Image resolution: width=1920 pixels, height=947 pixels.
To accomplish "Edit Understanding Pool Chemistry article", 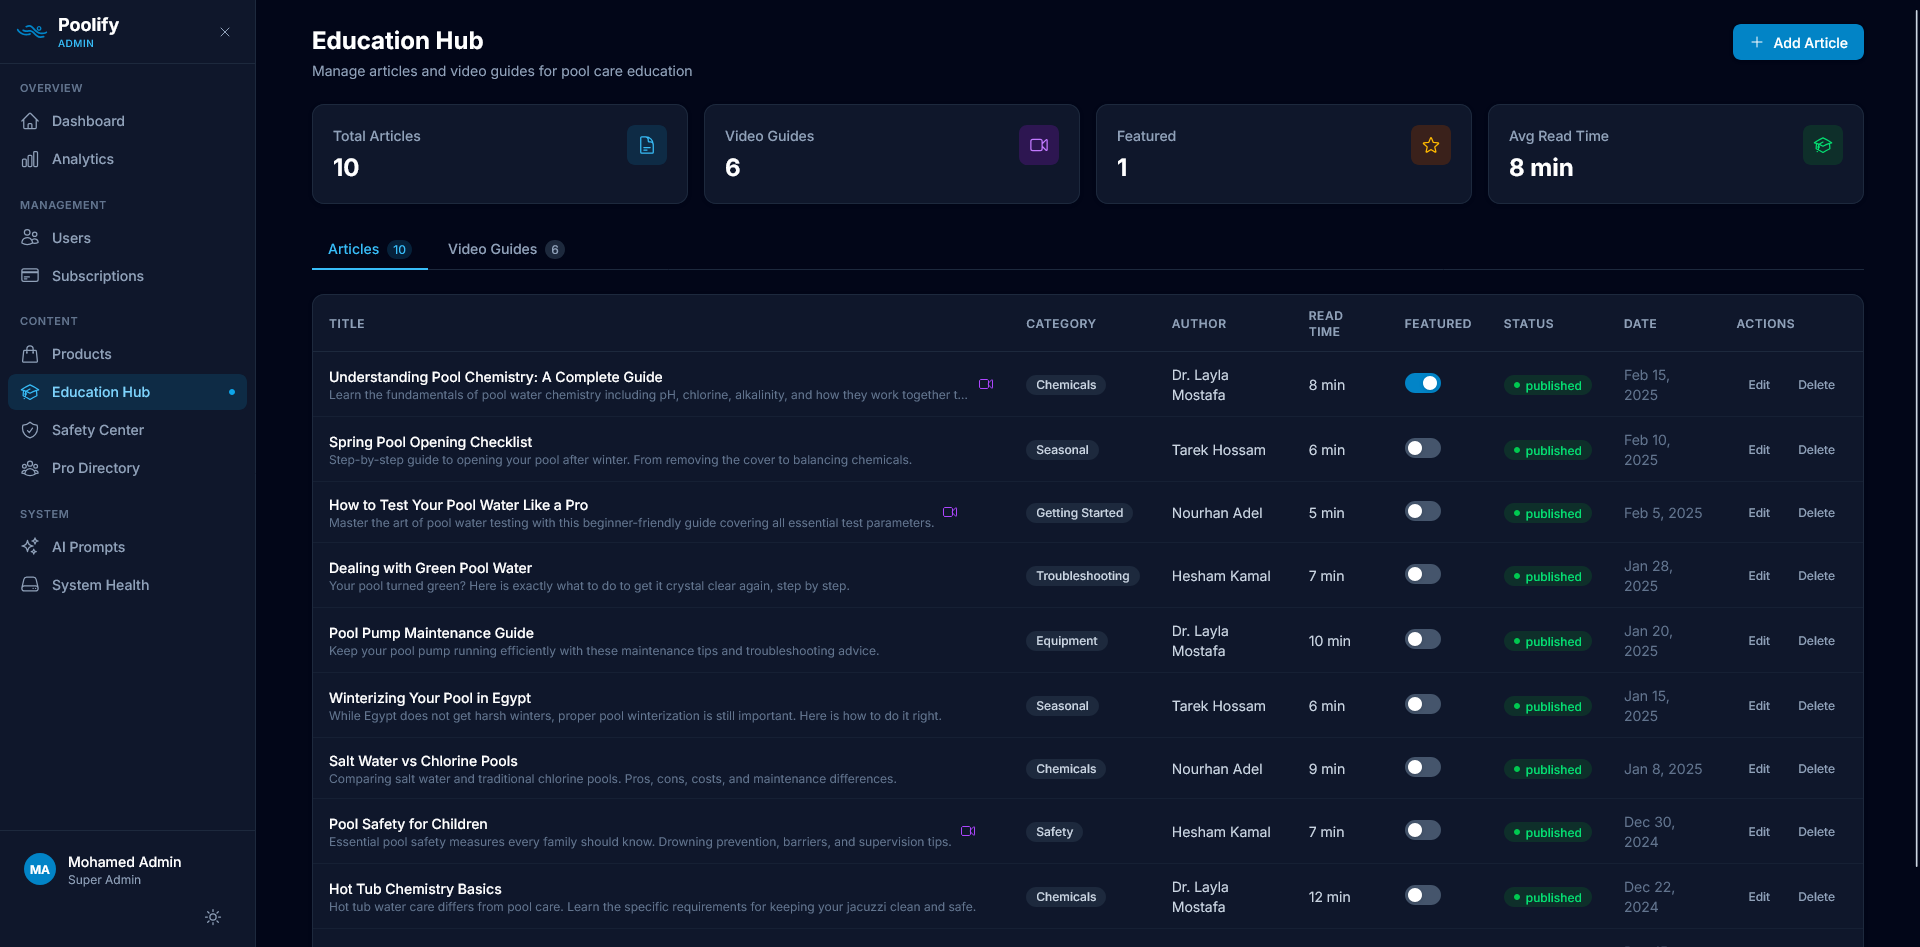I will [x=1759, y=385].
